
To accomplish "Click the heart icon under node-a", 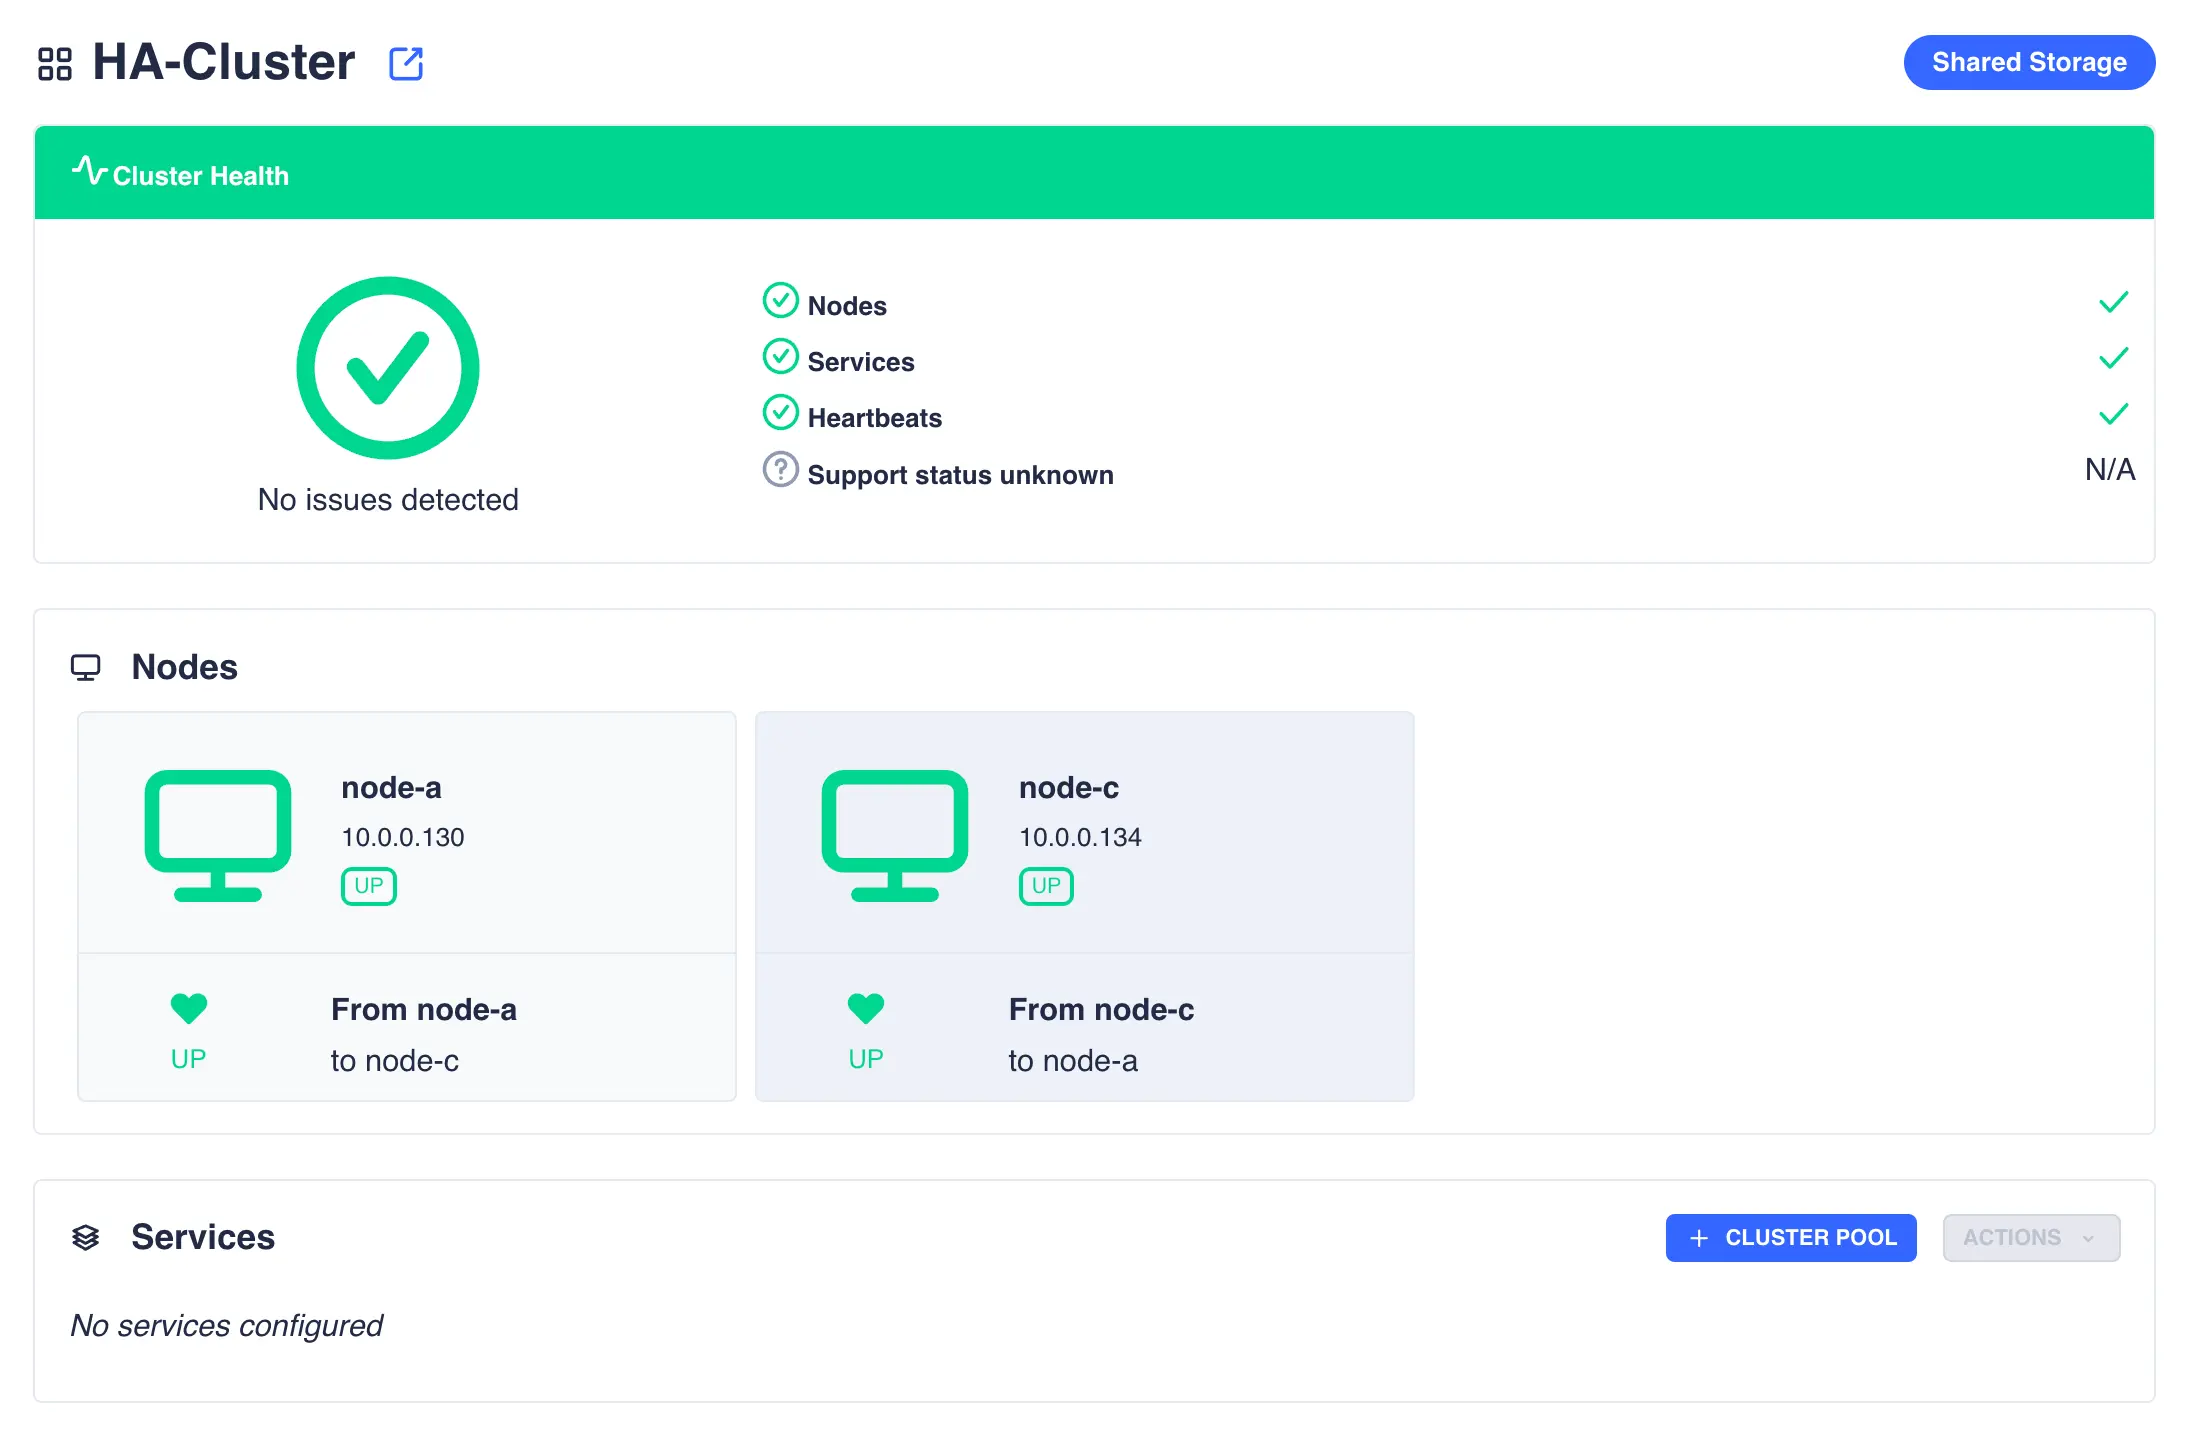I will 188,1008.
